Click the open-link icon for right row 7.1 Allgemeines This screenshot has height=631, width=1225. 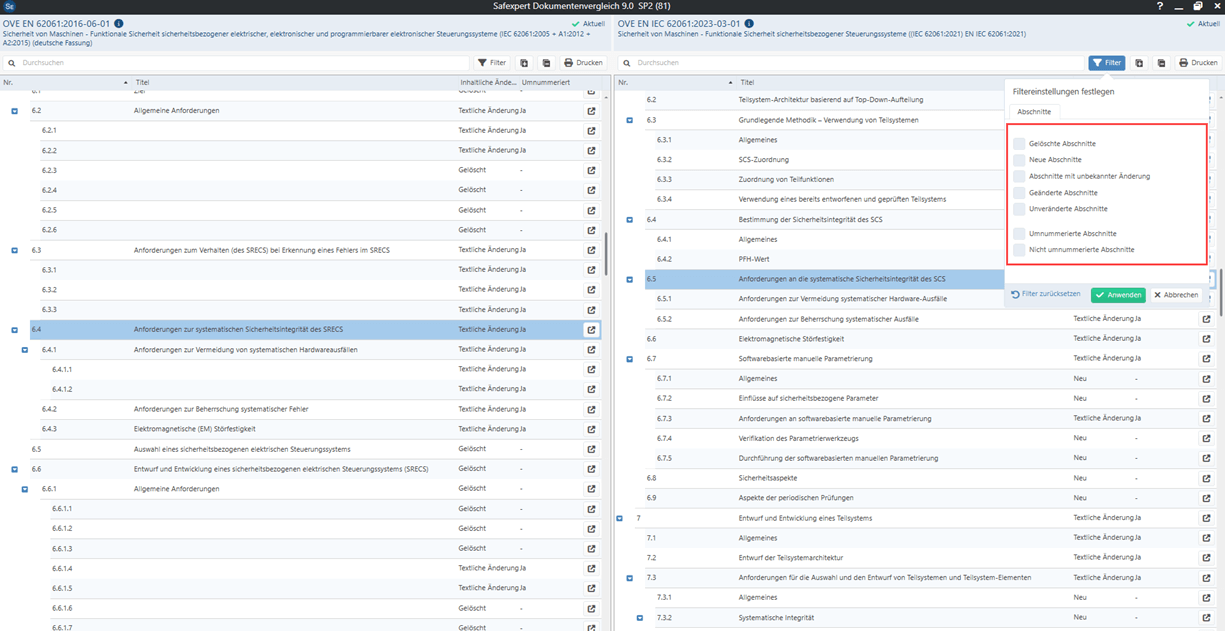pos(1206,538)
